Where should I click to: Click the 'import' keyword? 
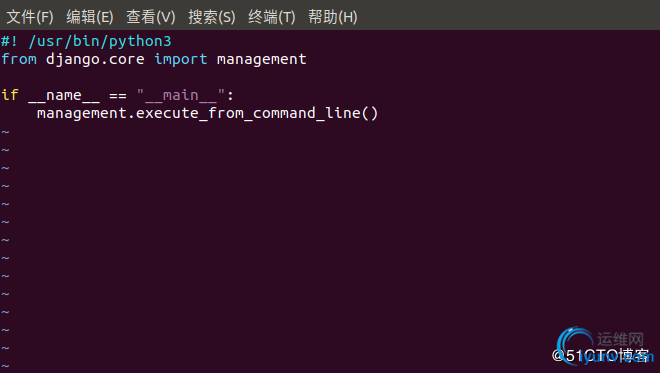181,59
